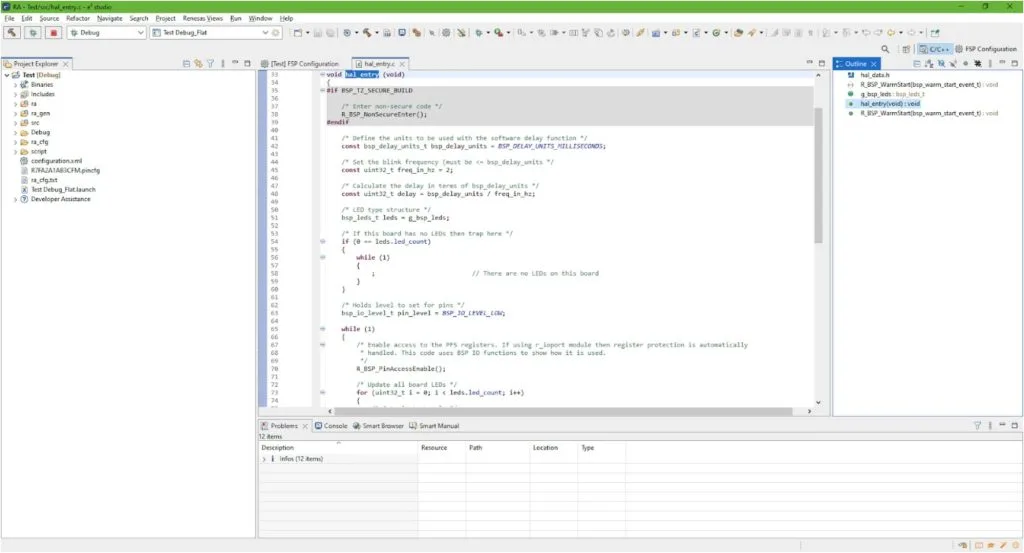
Task: Click the Build hammer icon in the launch bar
Action: [x=13, y=32]
